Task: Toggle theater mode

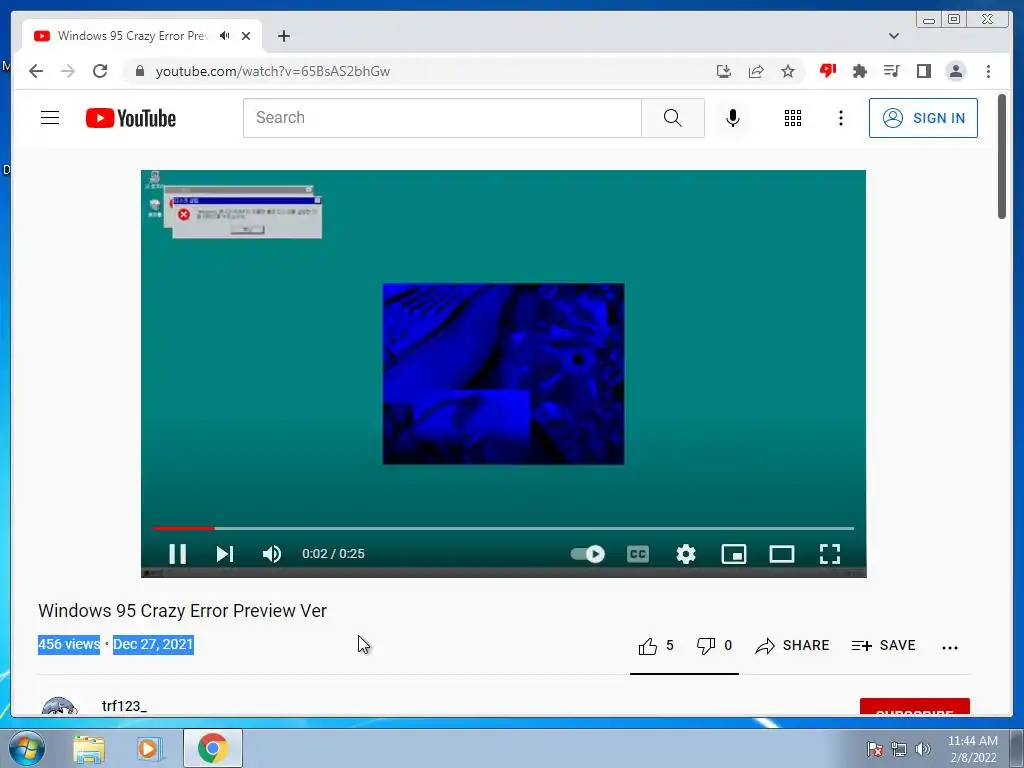Action: (x=782, y=554)
